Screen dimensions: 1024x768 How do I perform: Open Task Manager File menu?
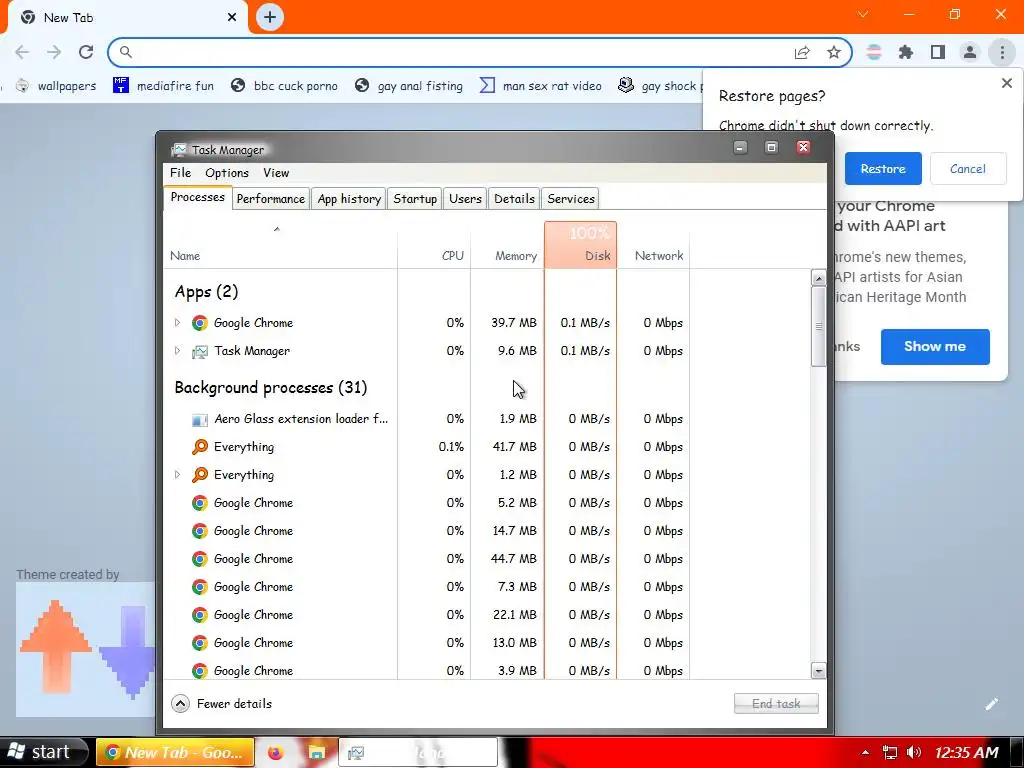click(180, 172)
